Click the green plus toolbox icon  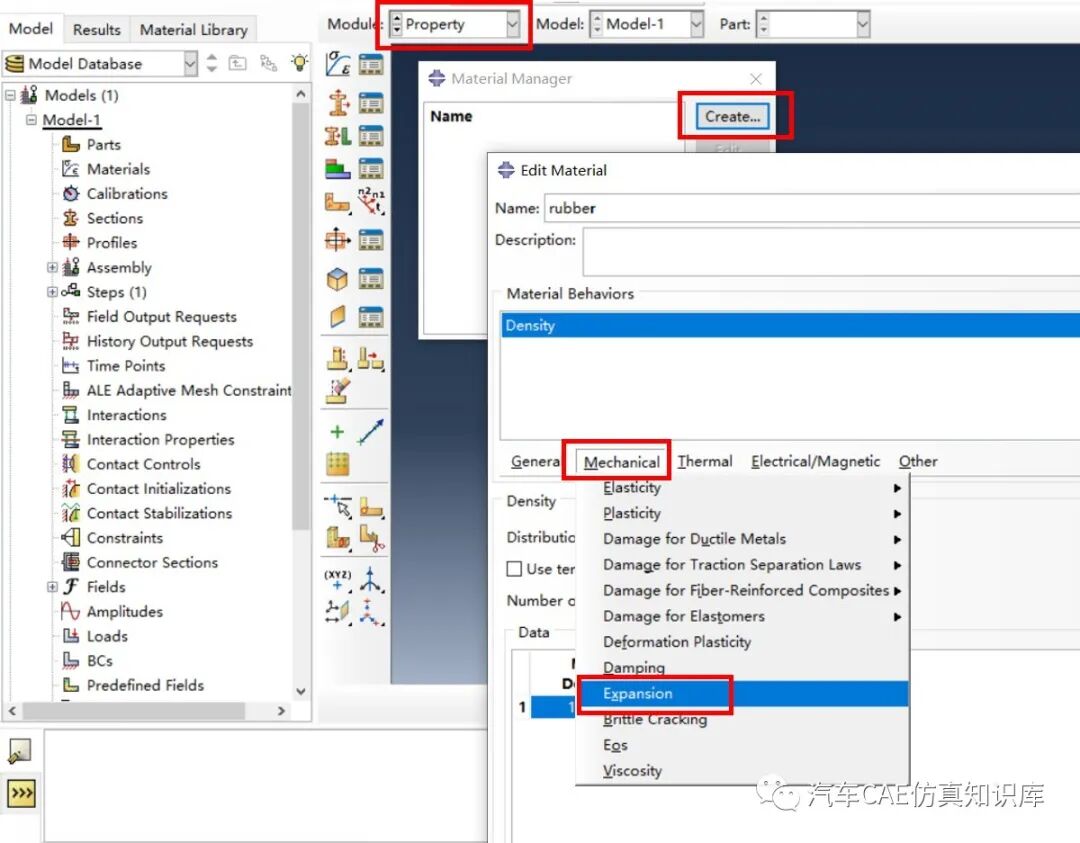337,432
